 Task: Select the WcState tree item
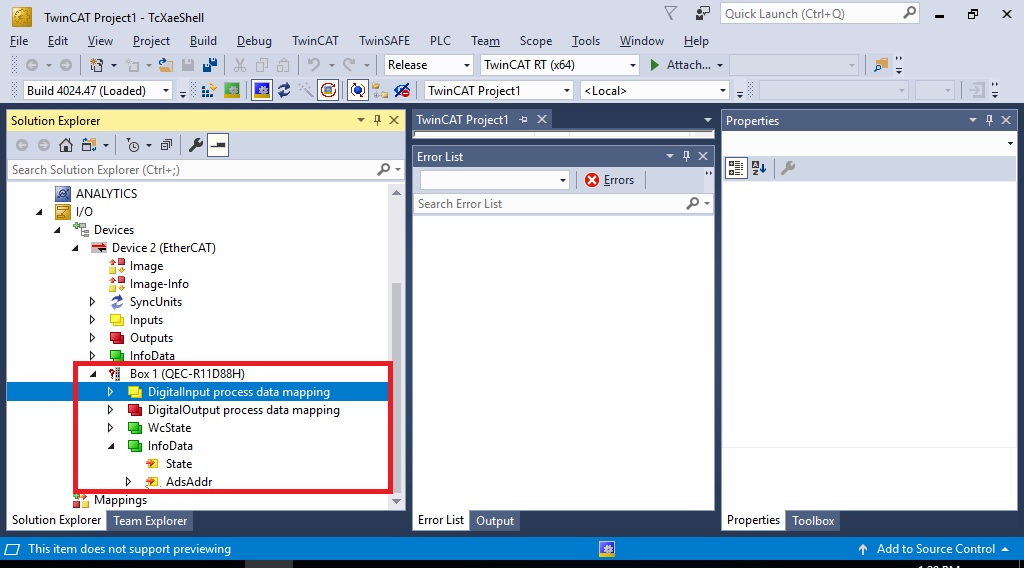(x=169, y=428)
